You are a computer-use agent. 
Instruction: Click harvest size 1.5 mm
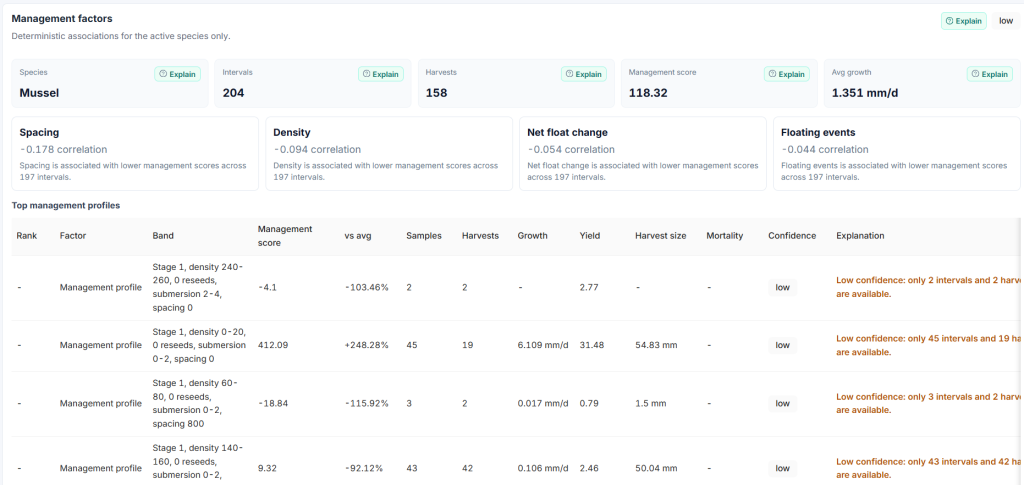click(x=650, y=403)
